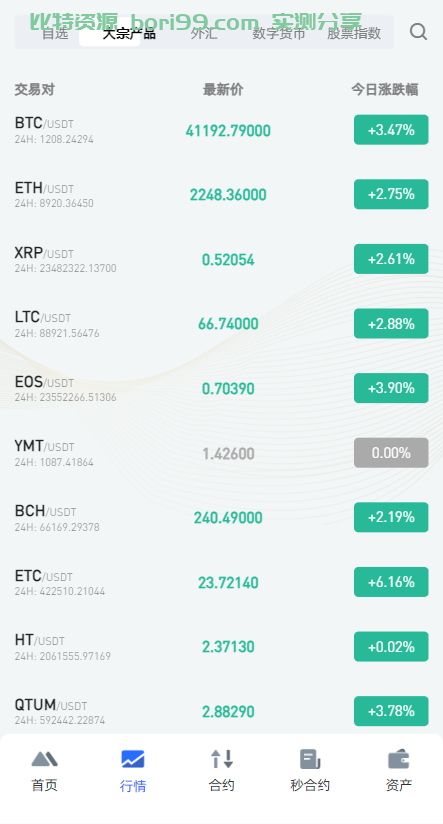The width and height of the screenshot is (443, 824).
Task: Select the XRP/USDT pair row
Action: [x=221, y=259]
